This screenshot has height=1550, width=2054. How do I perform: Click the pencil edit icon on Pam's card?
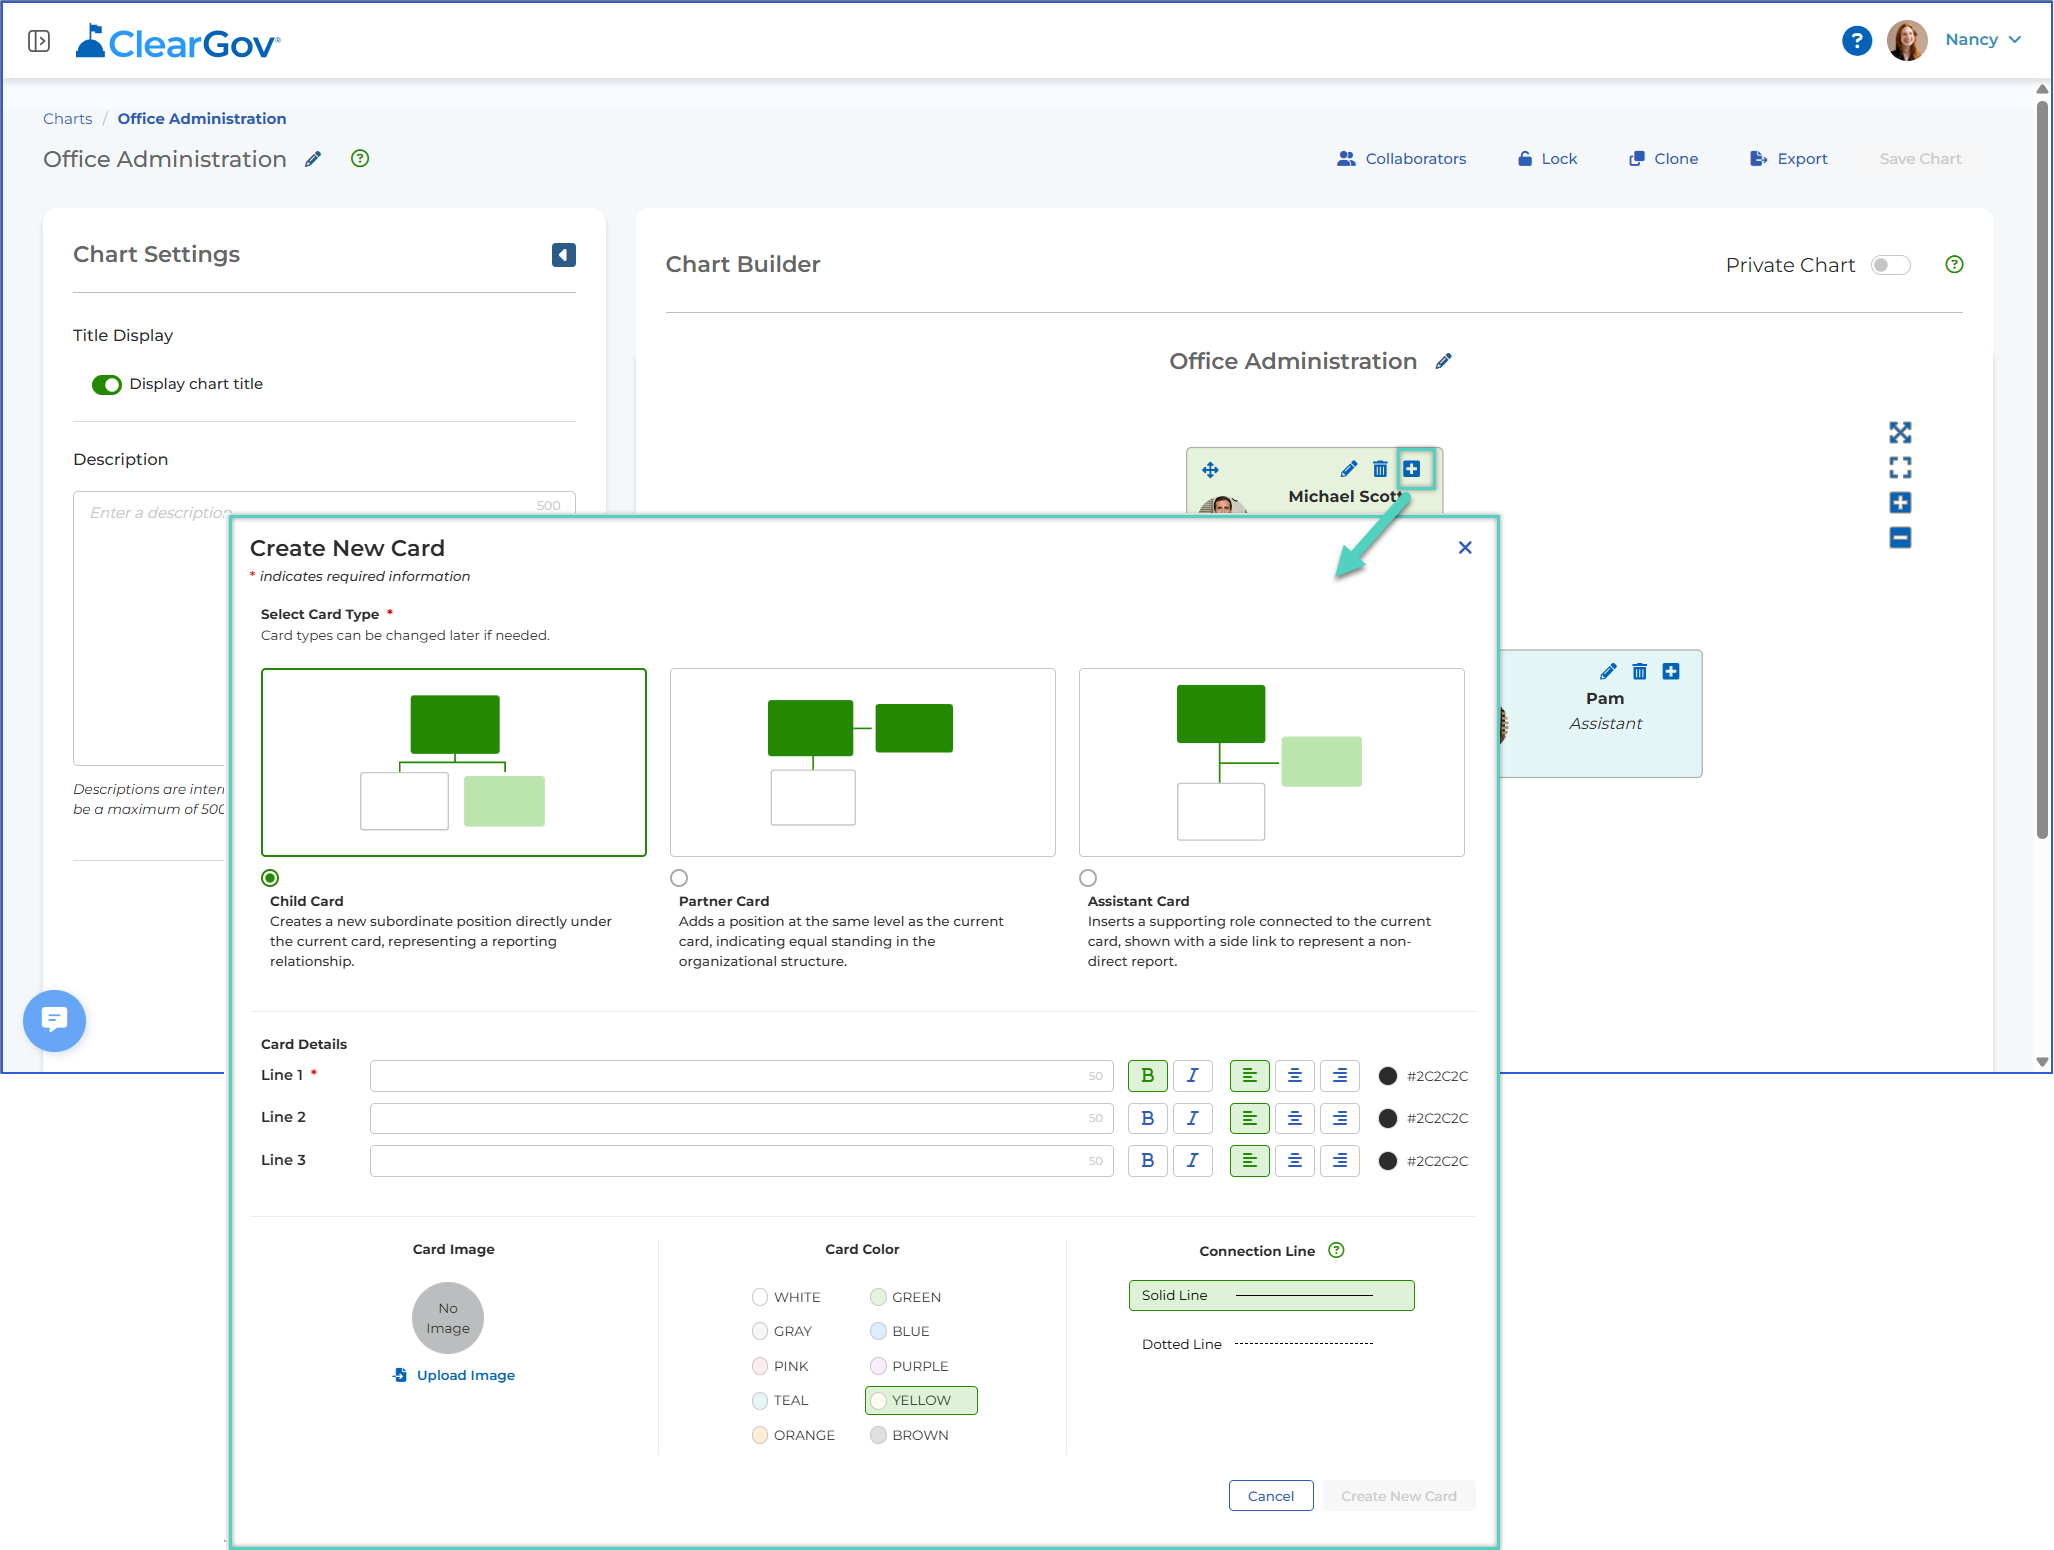1608,671
